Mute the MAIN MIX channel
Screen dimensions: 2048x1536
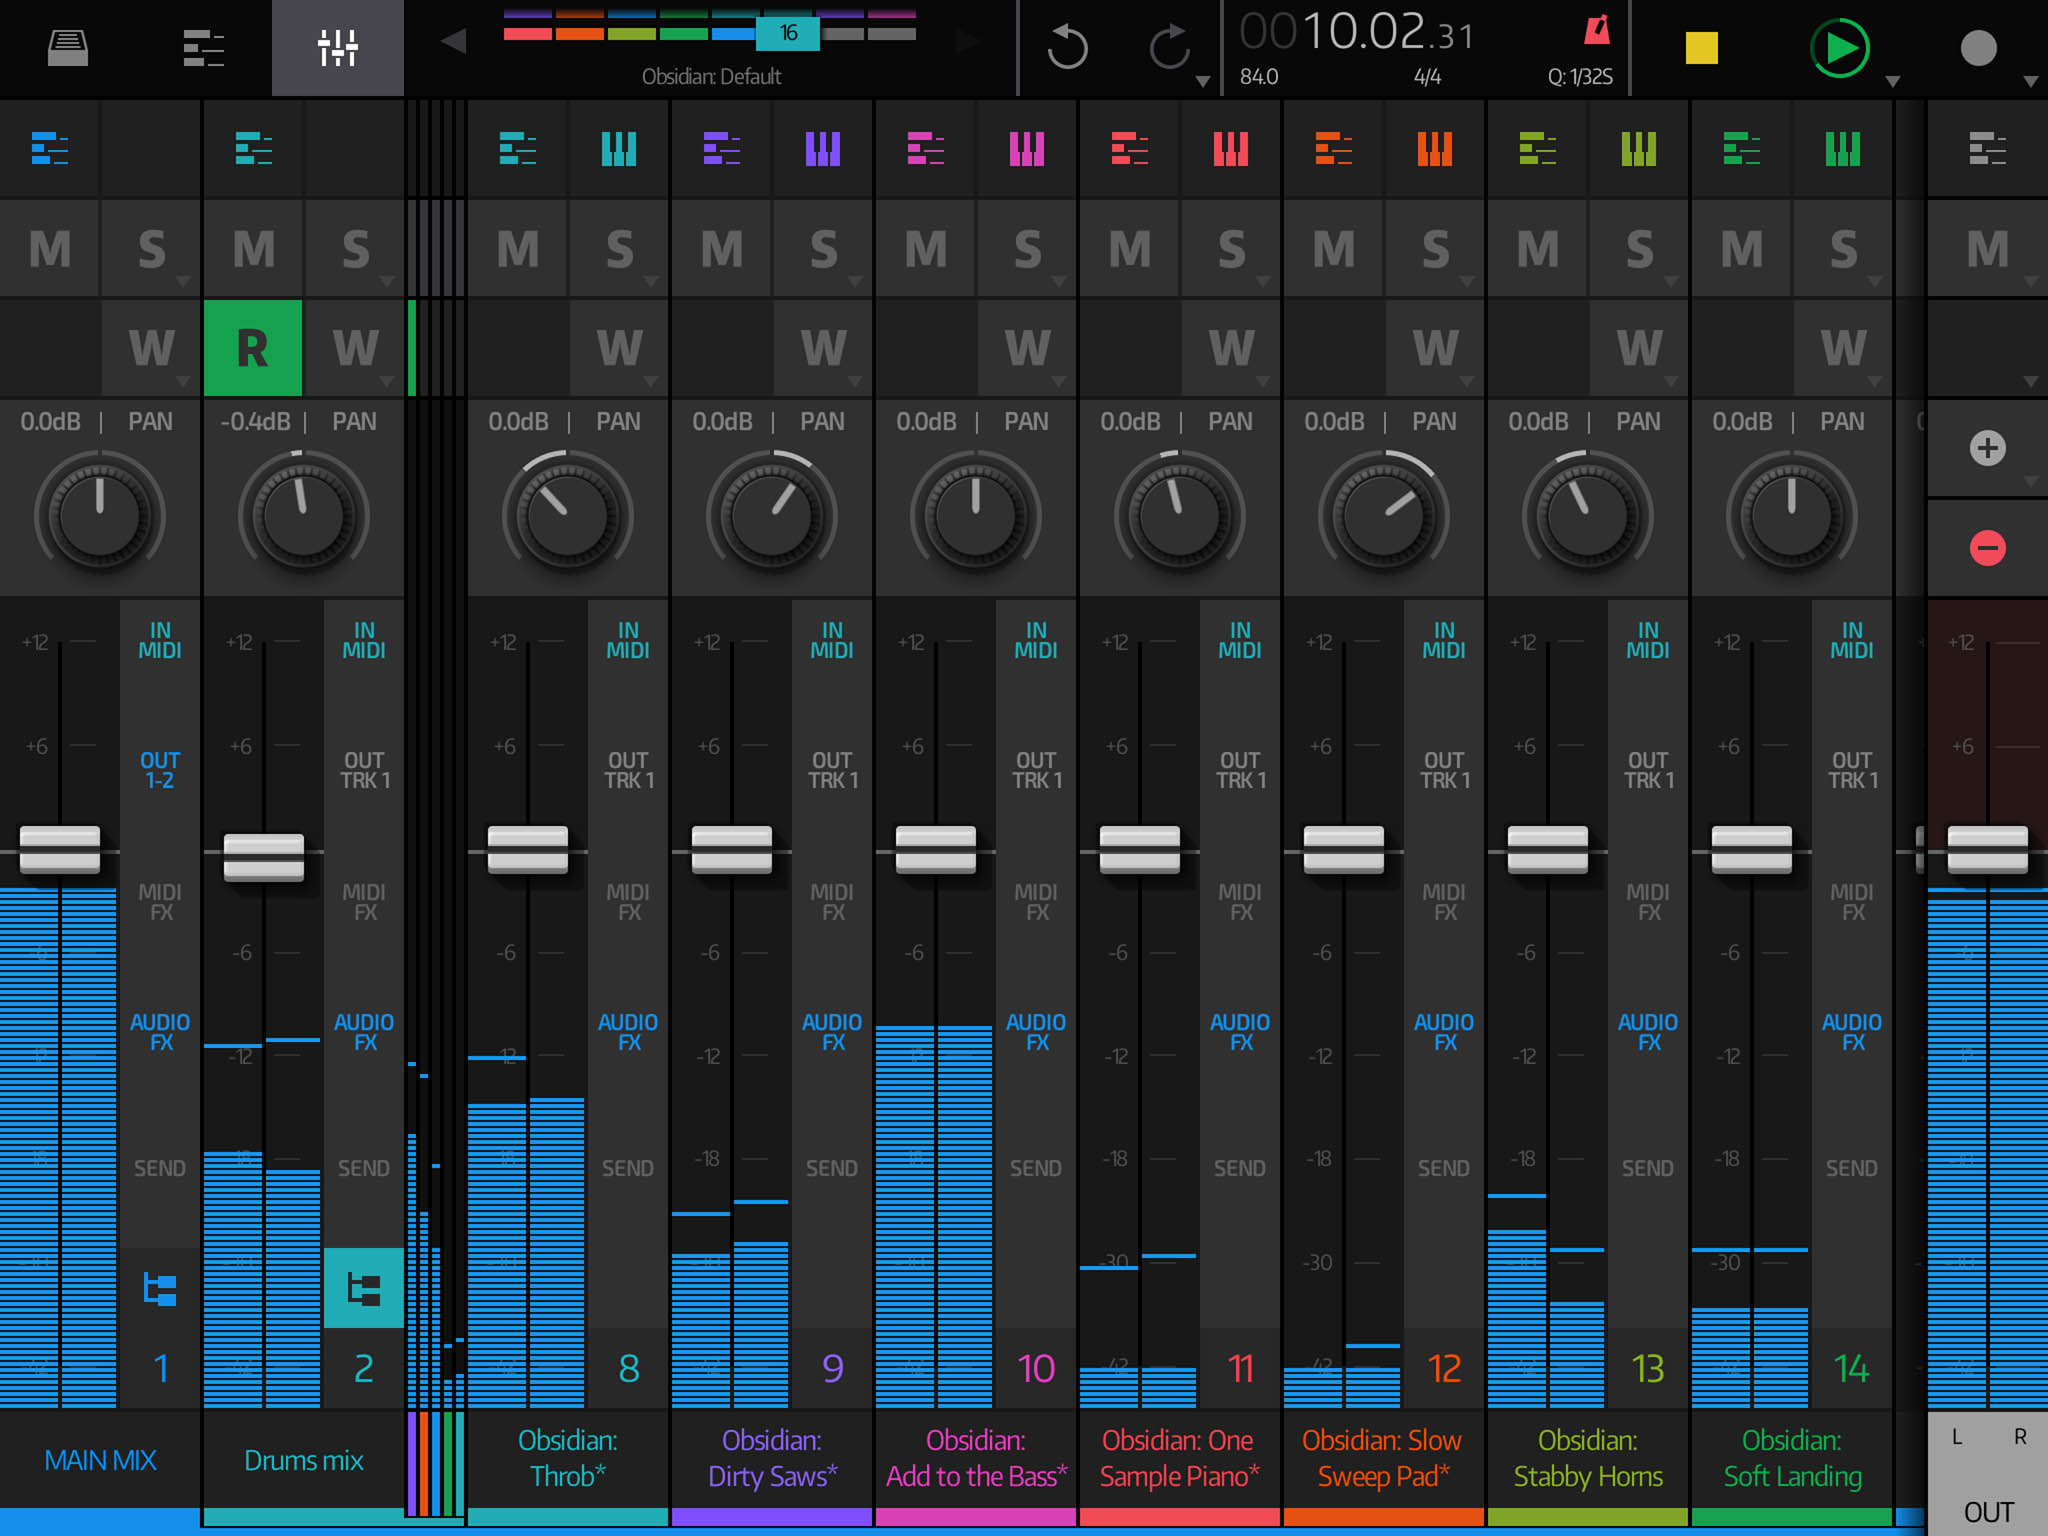[x=50, y=248]
